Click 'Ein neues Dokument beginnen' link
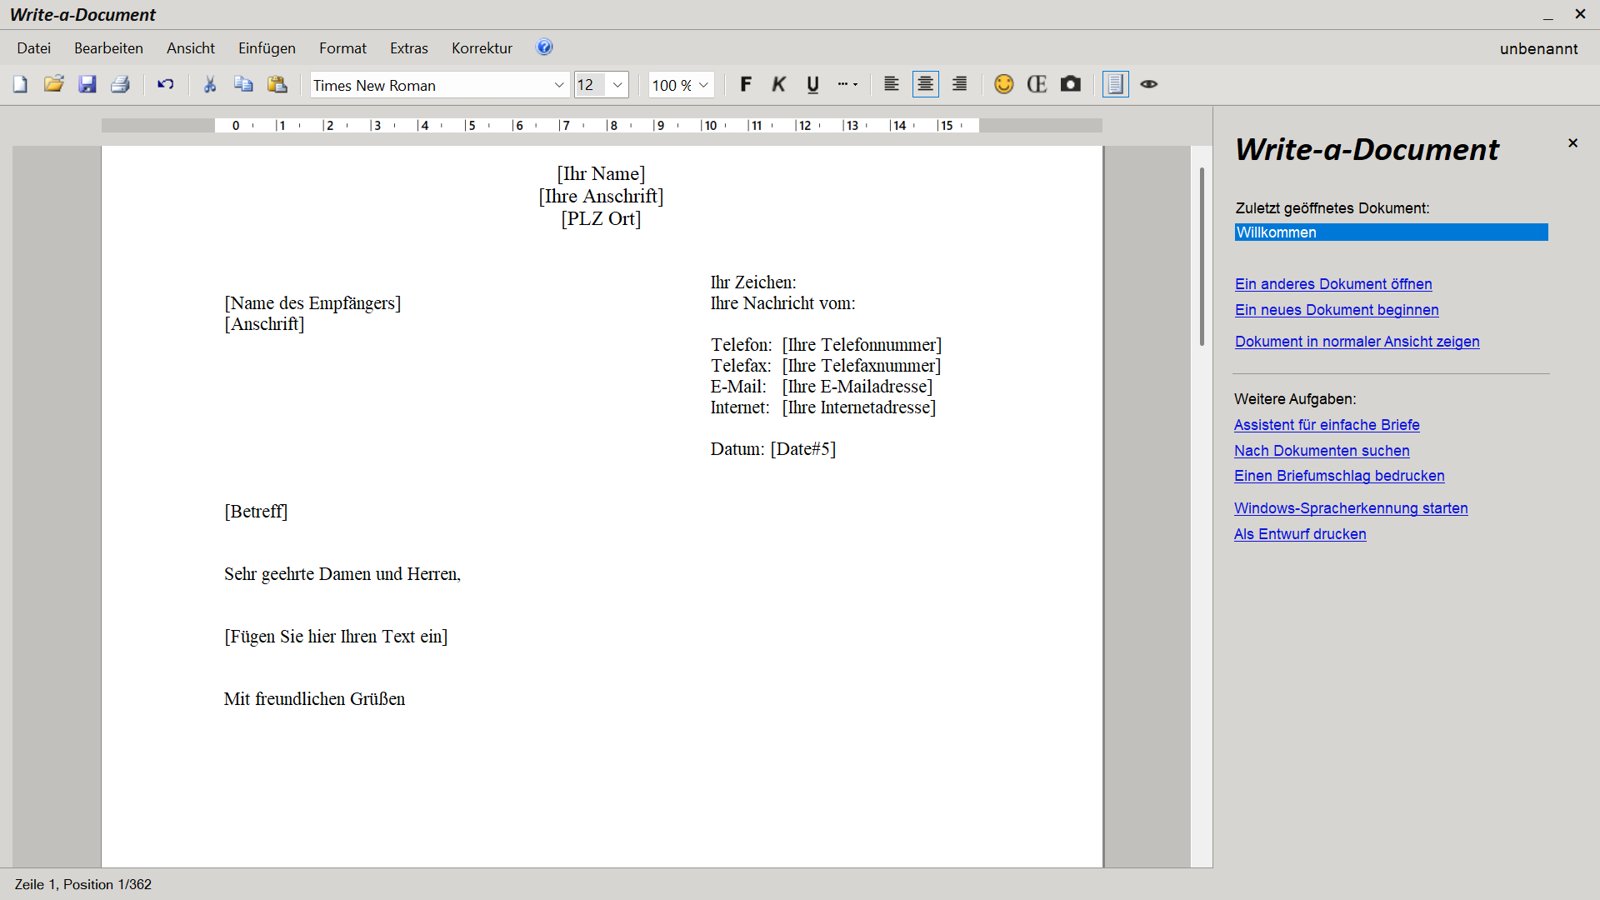1600x900 pixels. 1336,310
